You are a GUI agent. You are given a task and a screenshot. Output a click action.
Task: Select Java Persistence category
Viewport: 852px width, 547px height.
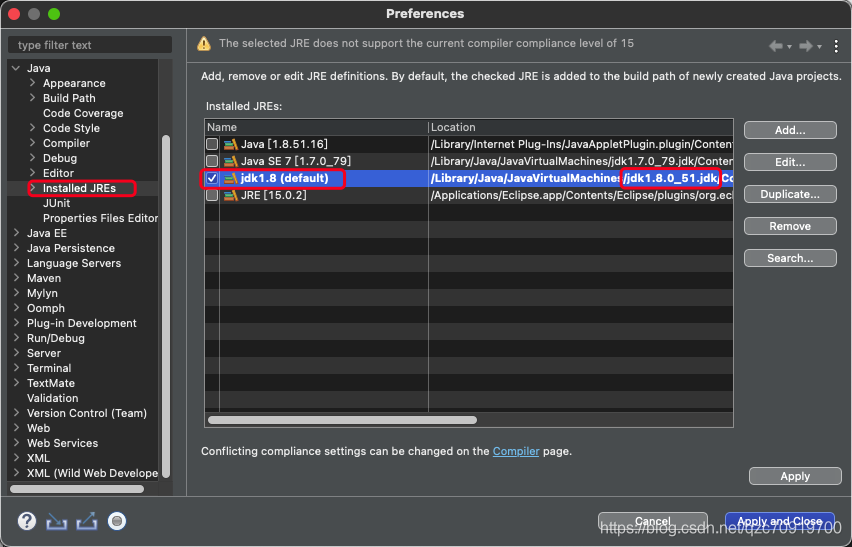71,248
